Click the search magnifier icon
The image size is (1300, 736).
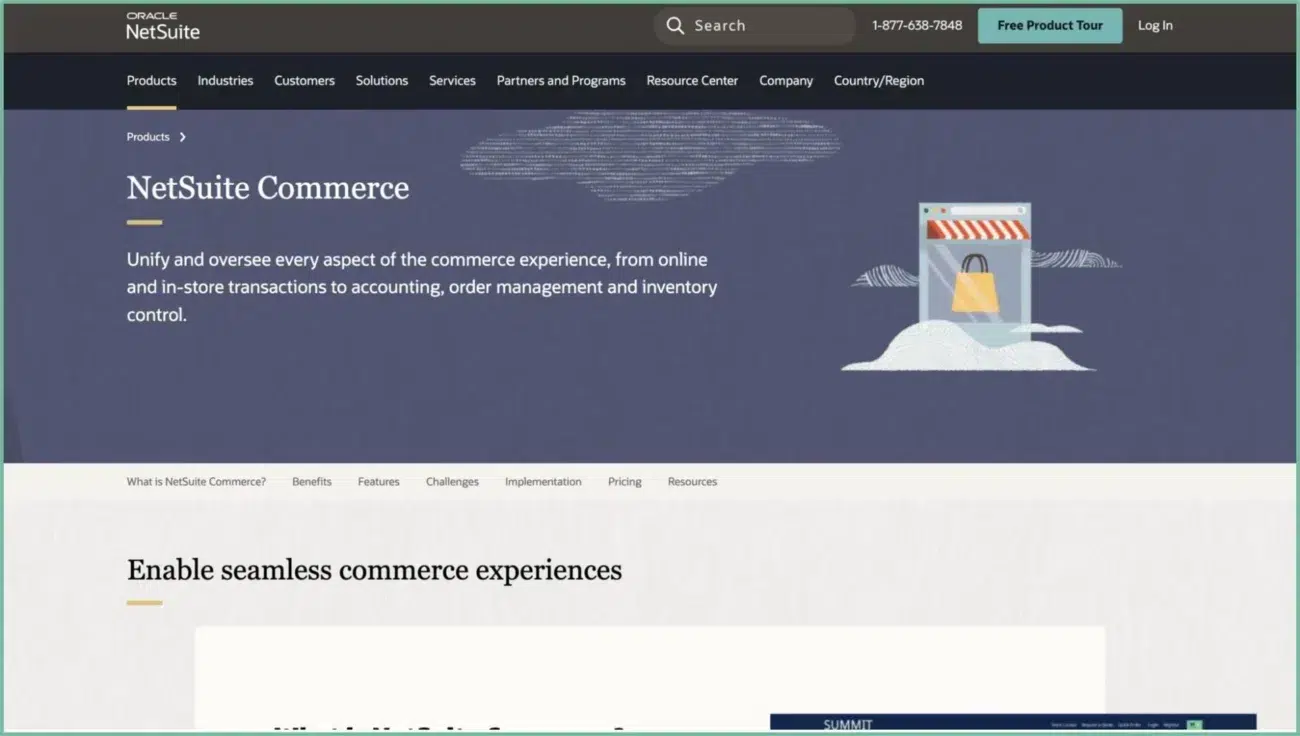point(675,25)
